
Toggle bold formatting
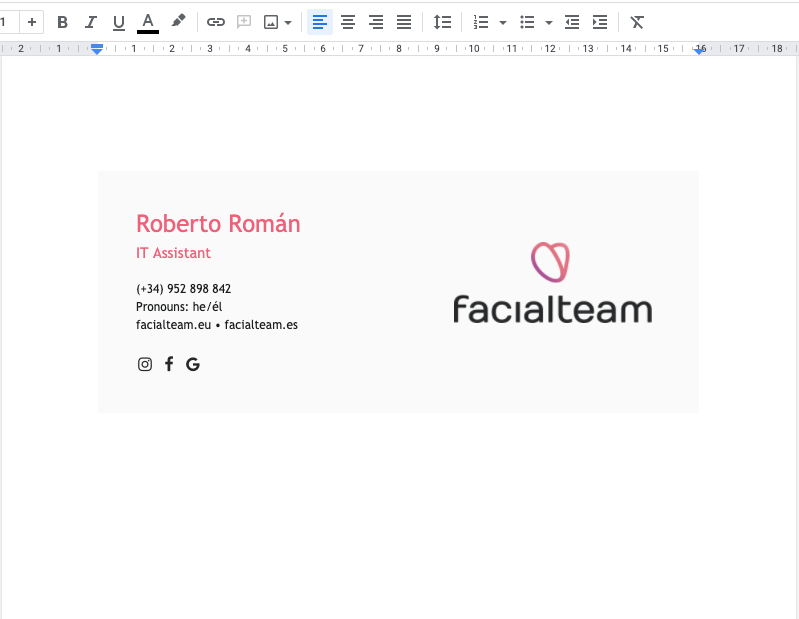[62, 22]
